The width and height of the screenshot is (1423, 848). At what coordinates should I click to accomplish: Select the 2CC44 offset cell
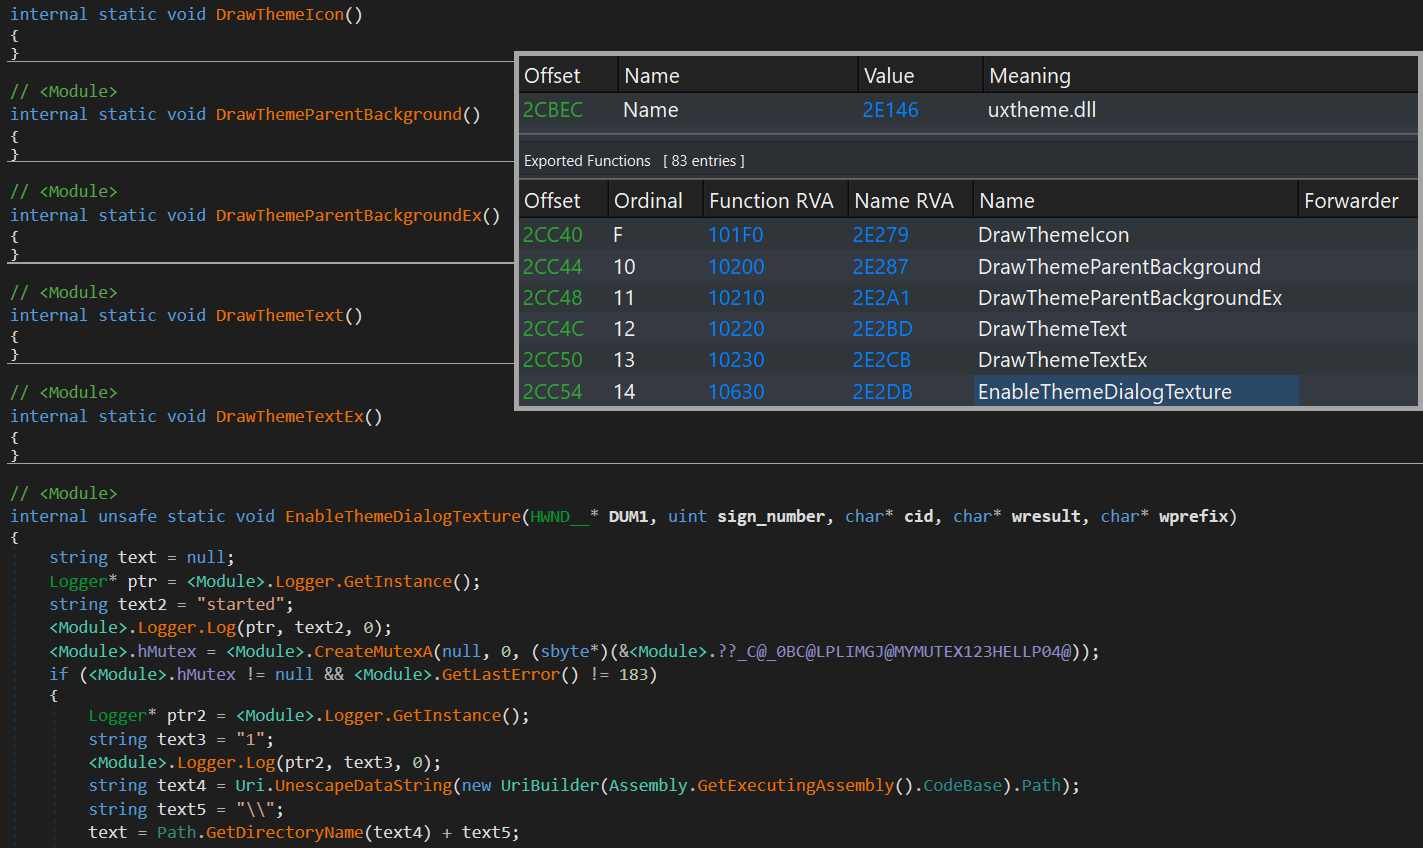[x=553, y=267]
